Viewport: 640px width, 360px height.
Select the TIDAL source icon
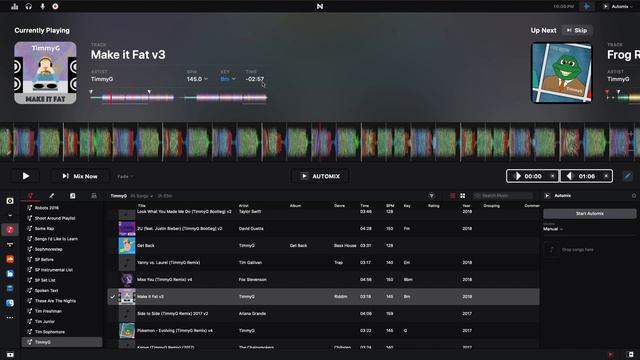point(10,244)
